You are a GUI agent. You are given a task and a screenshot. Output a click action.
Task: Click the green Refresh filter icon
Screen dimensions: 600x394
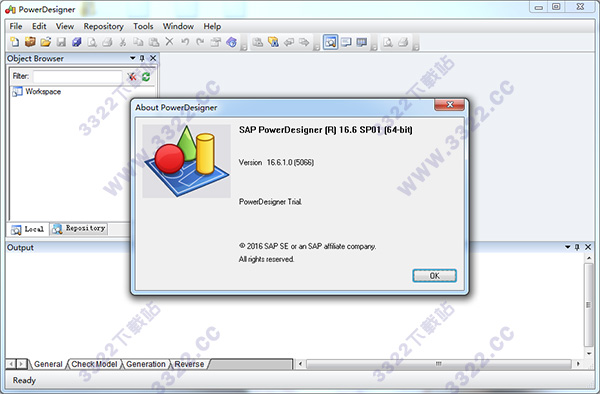146,77
